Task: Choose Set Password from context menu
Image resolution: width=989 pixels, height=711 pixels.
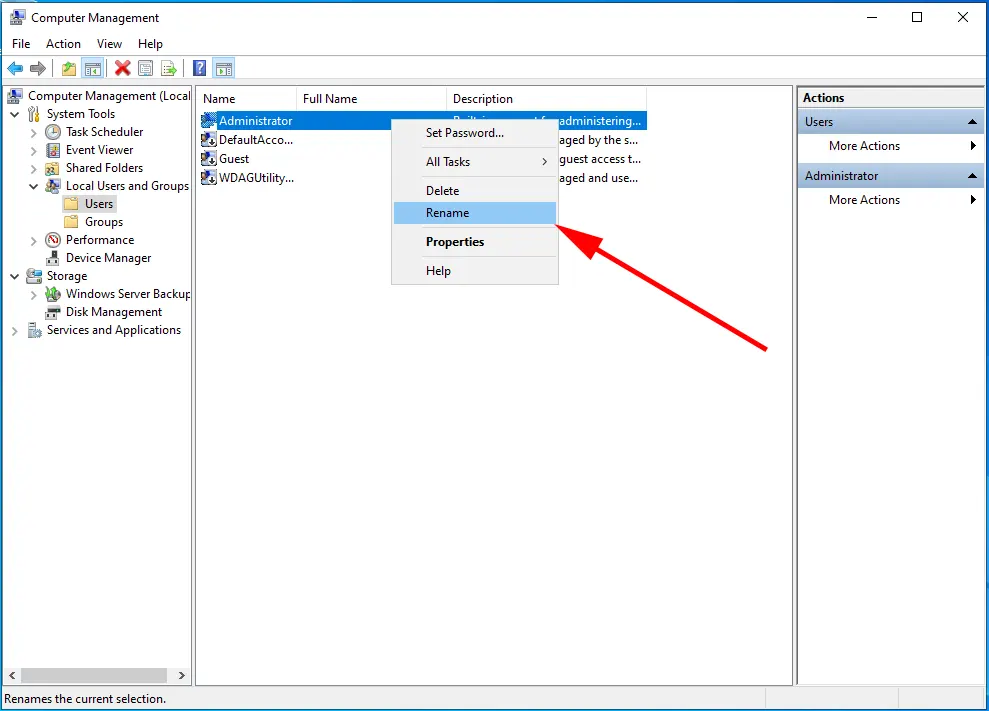Action: pos(475,133)
